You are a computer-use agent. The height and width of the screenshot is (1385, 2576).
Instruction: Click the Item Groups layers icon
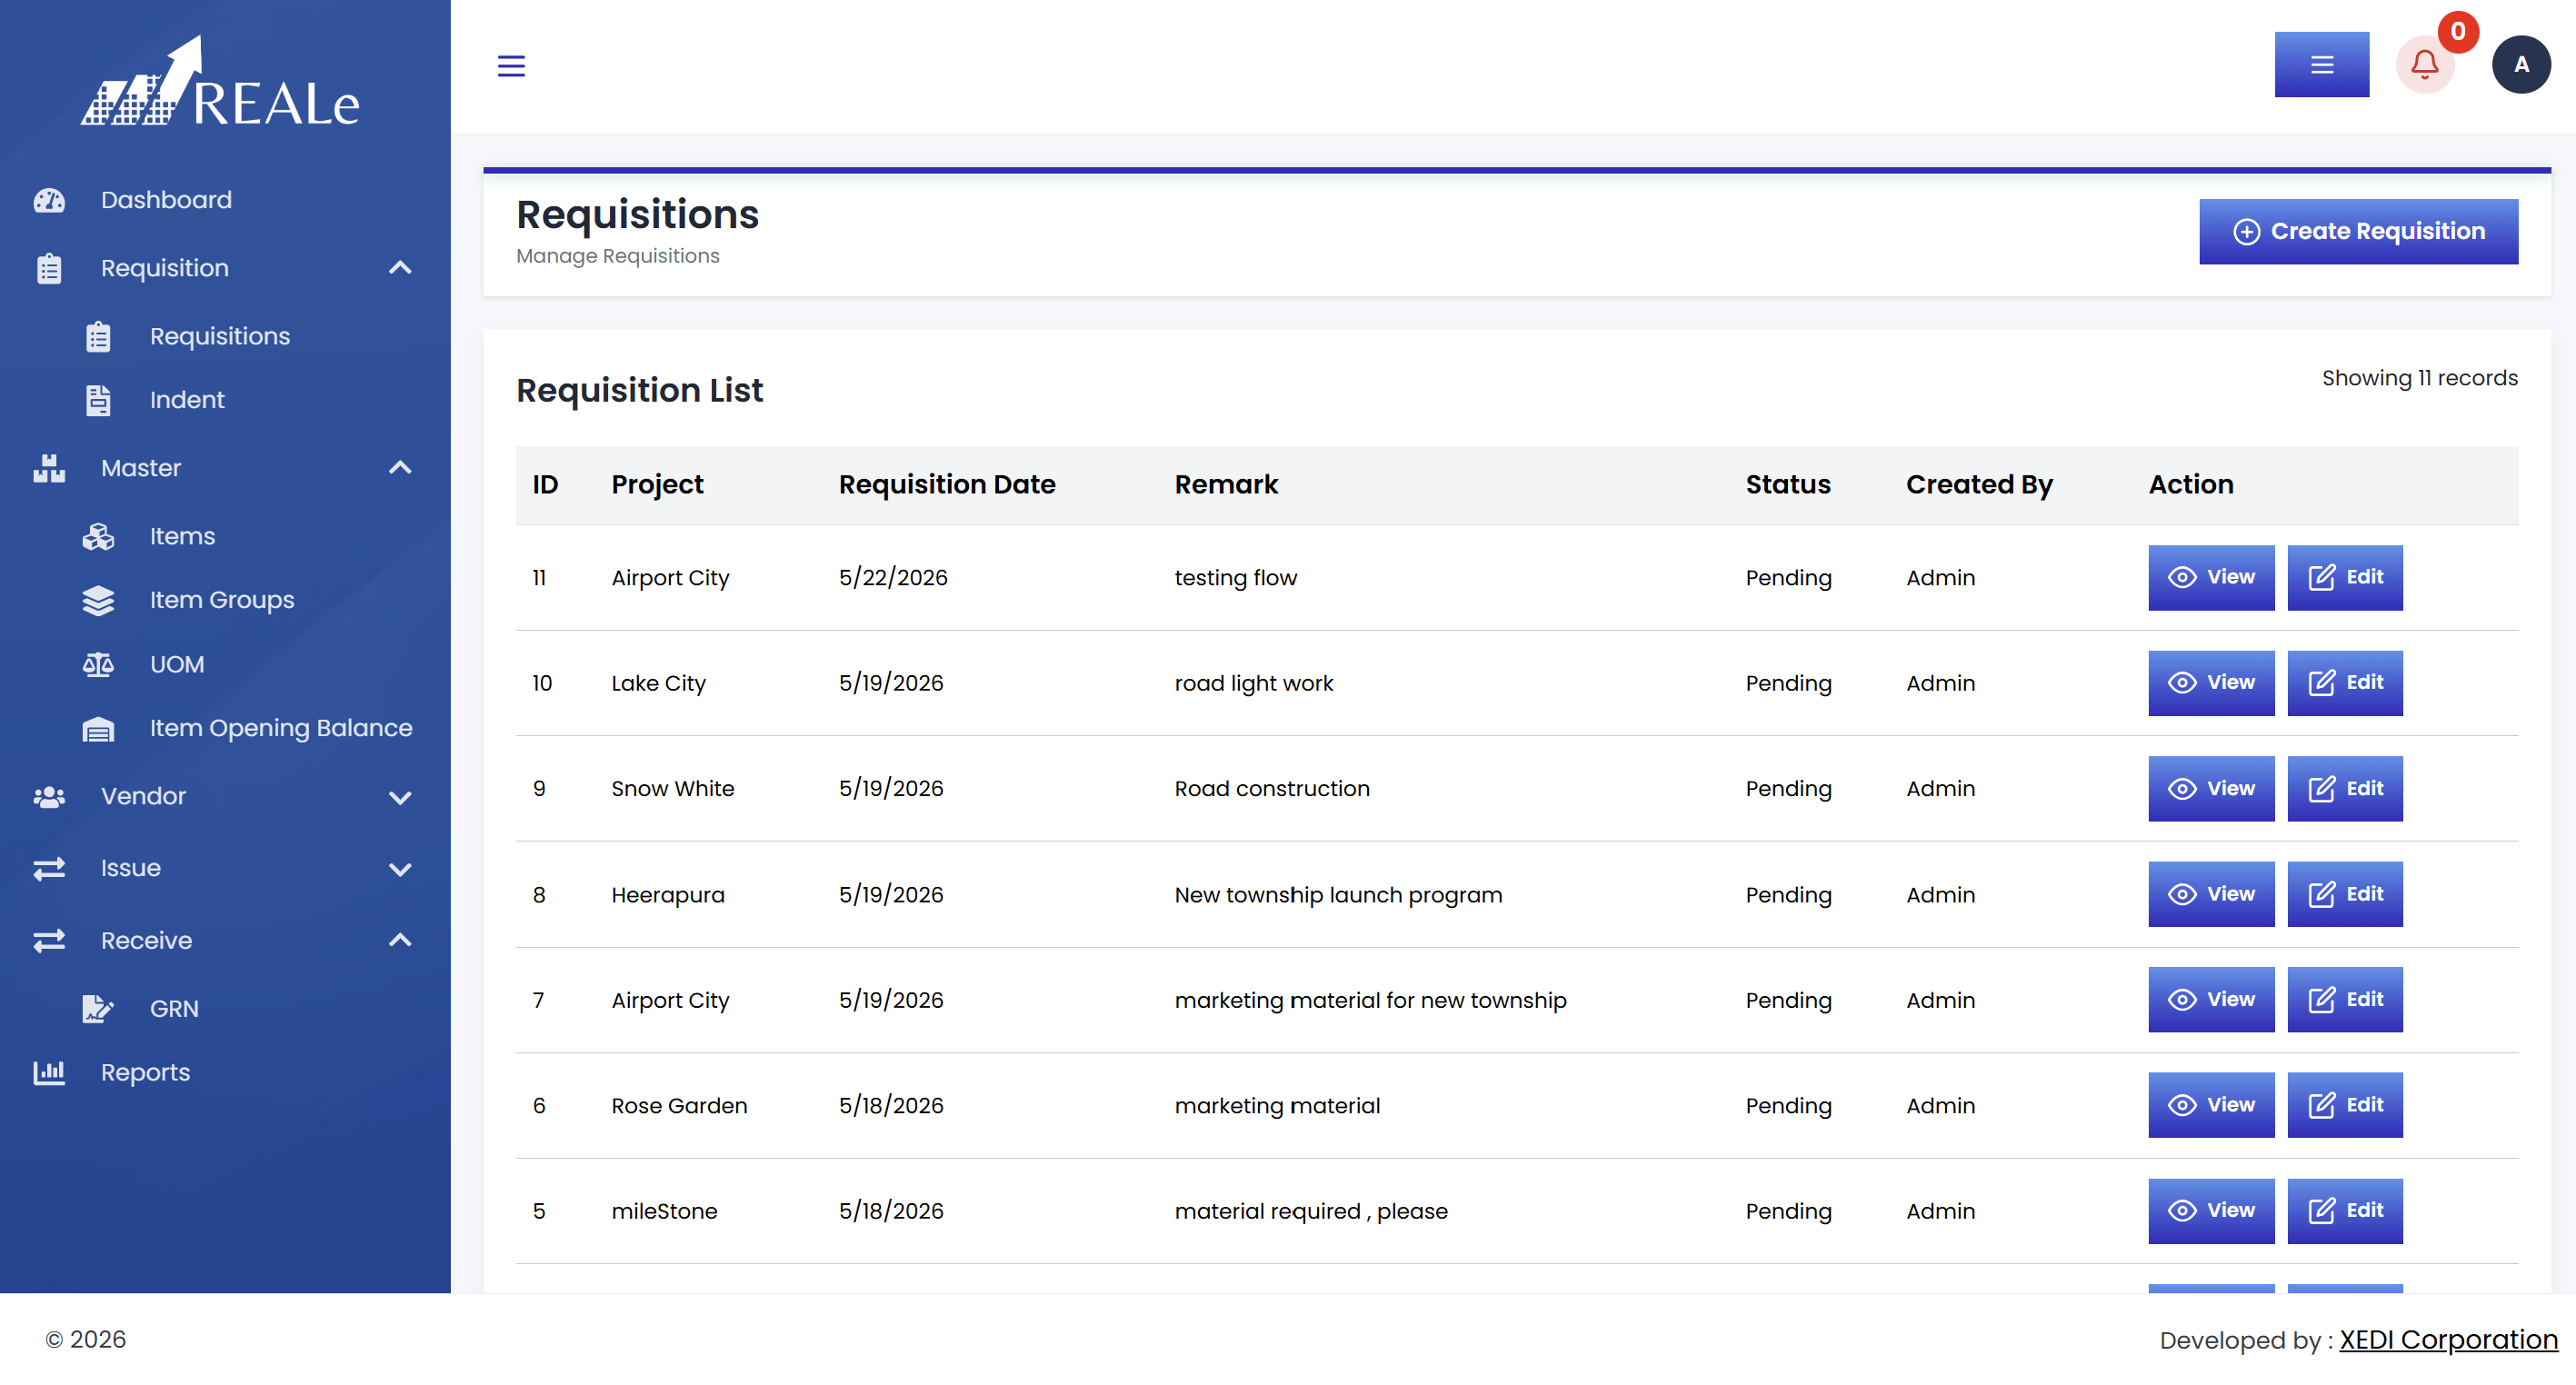click(98, 600)
